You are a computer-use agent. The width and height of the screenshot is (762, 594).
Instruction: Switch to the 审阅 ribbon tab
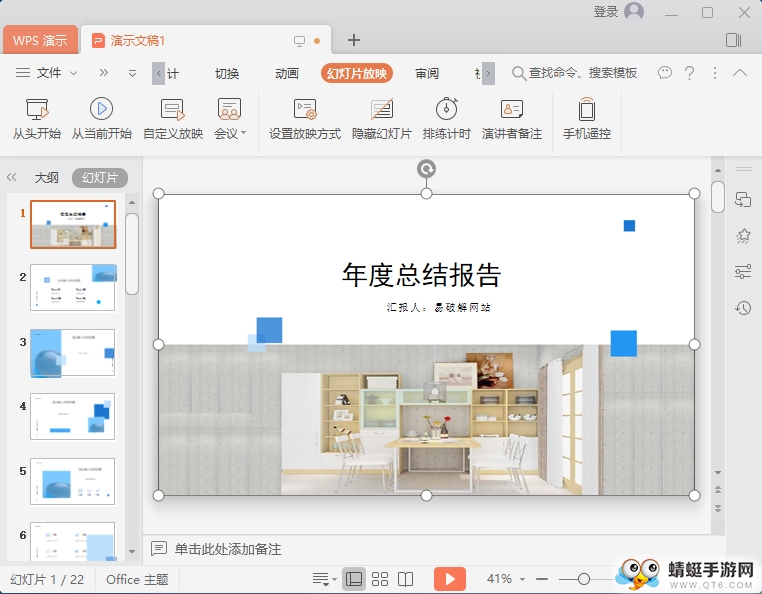427,73
